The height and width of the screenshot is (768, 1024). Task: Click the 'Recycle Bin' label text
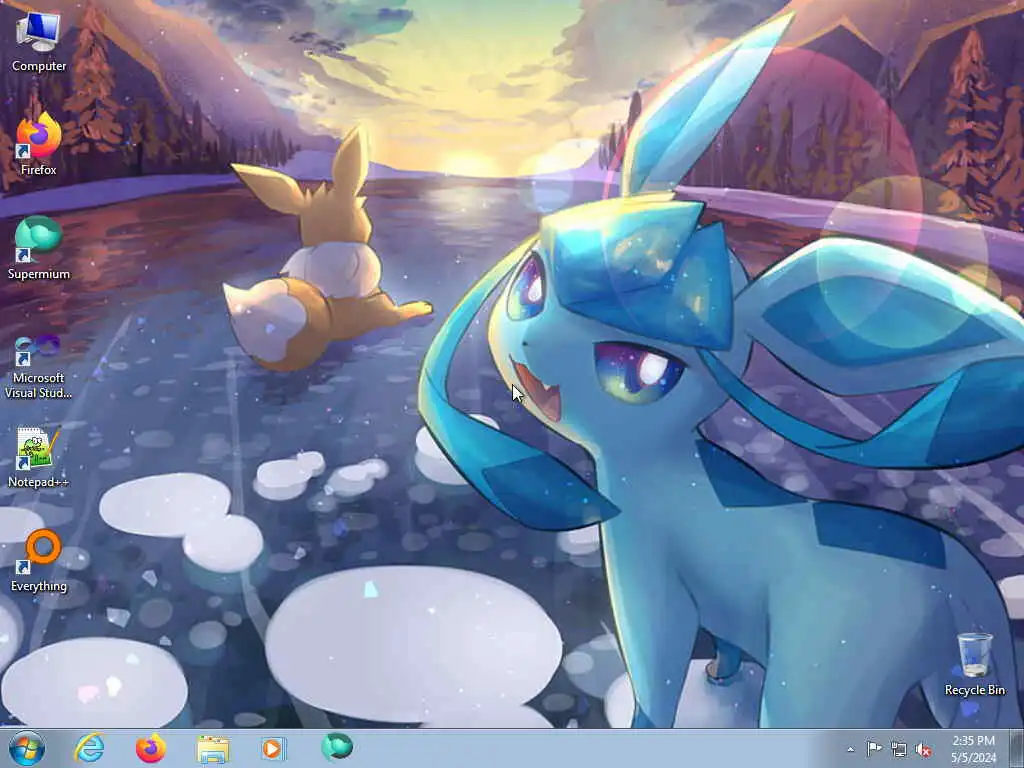[975, 690]
